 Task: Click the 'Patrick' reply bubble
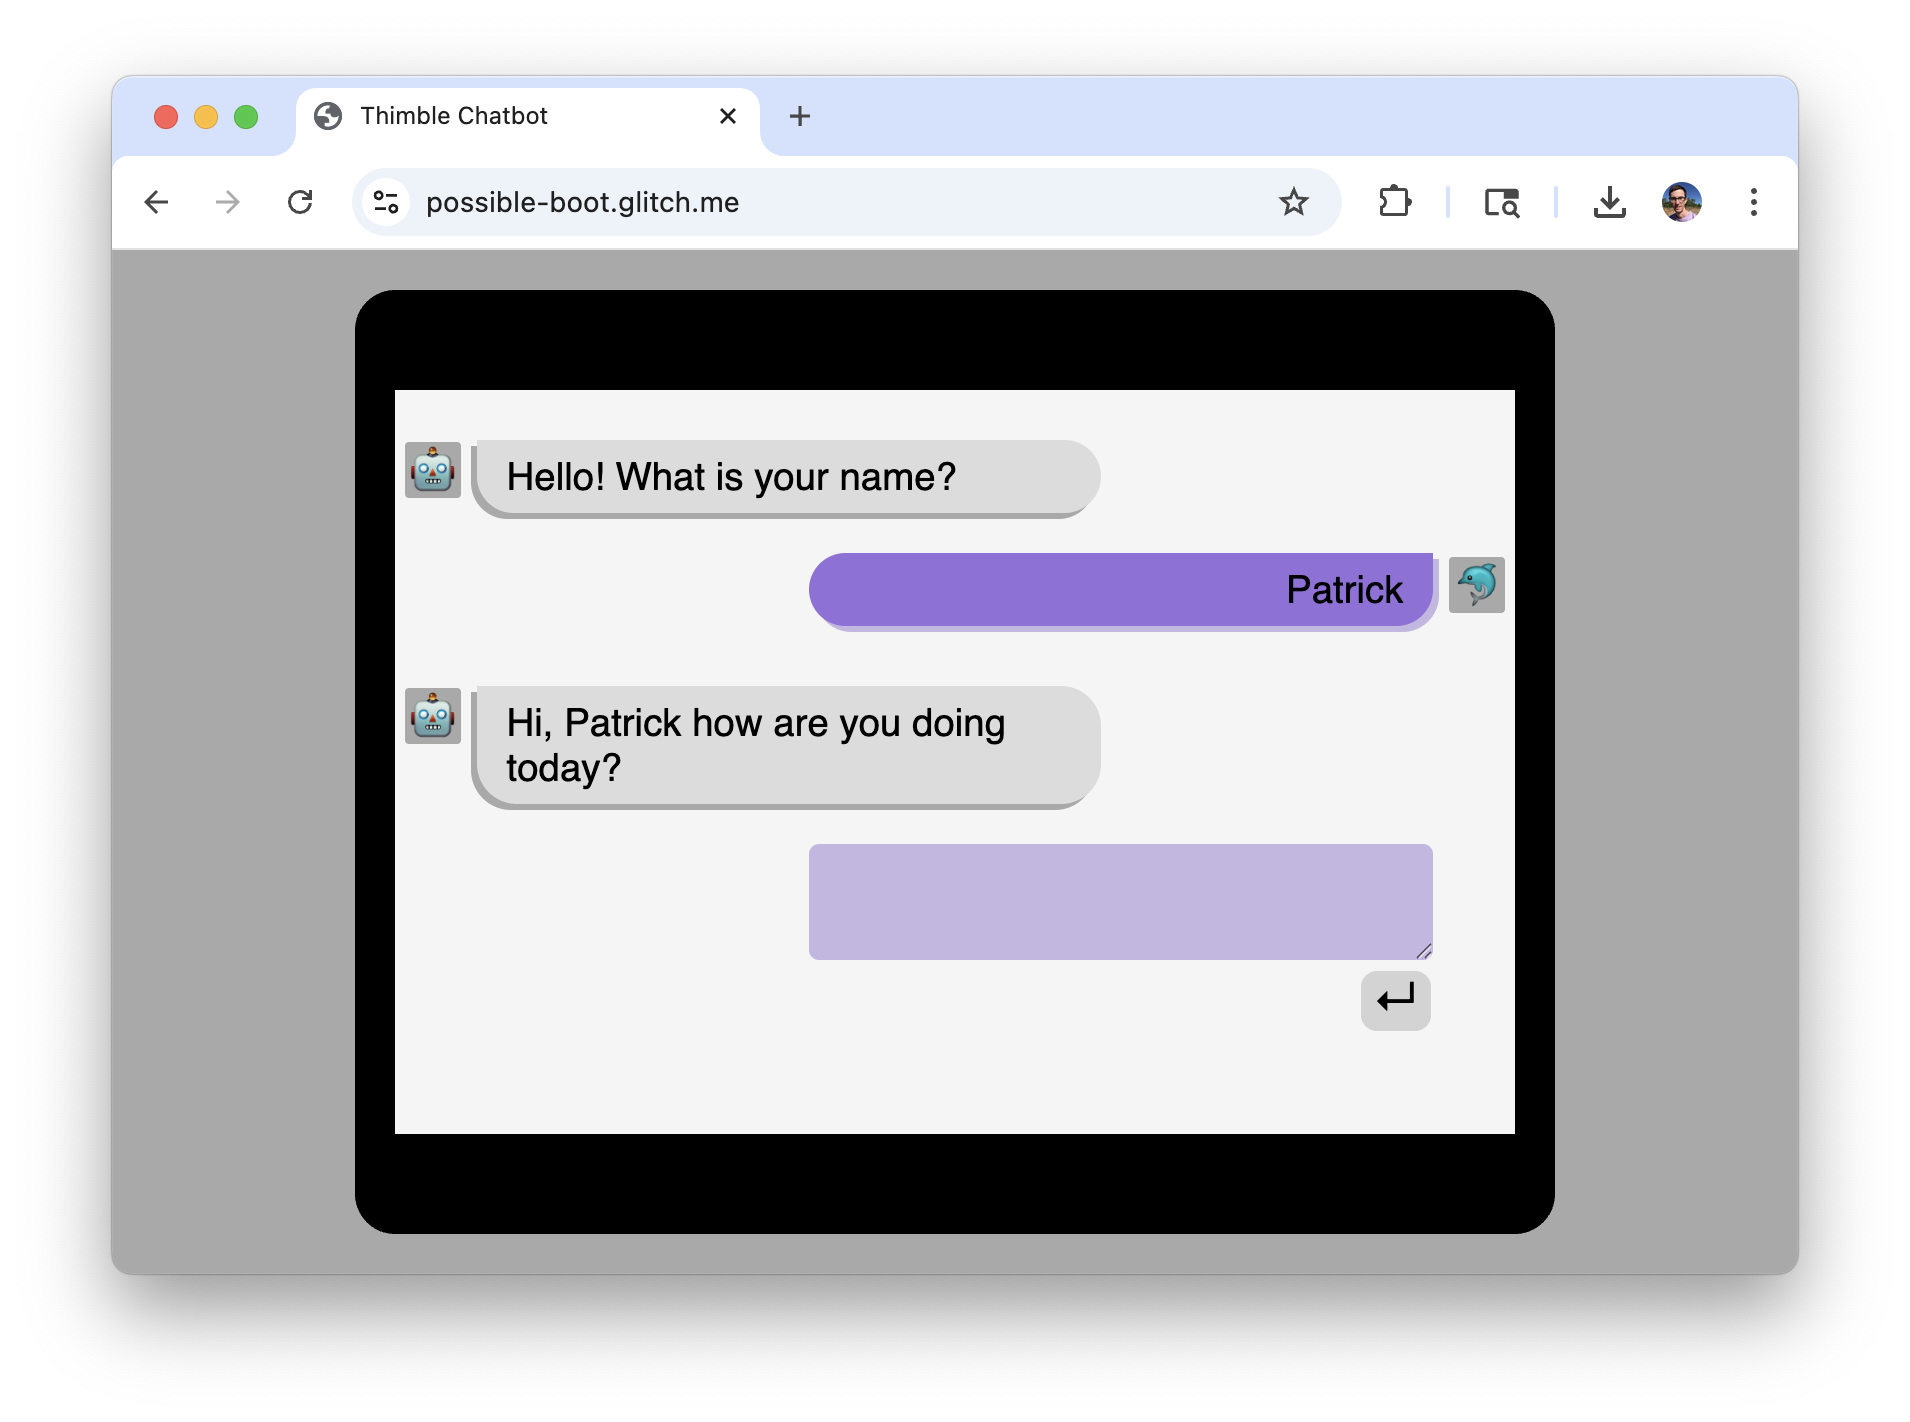point(1123,591)
